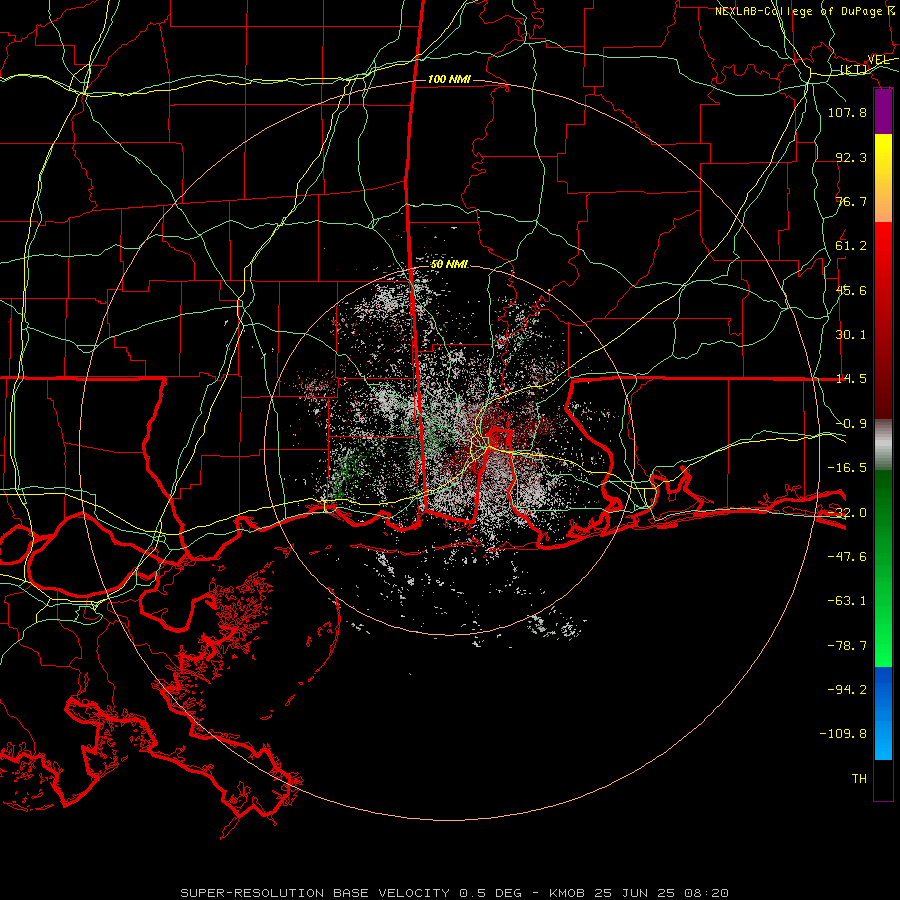Click the -32.0 velocity scale value
900x900 pixels.
[847, 513]
